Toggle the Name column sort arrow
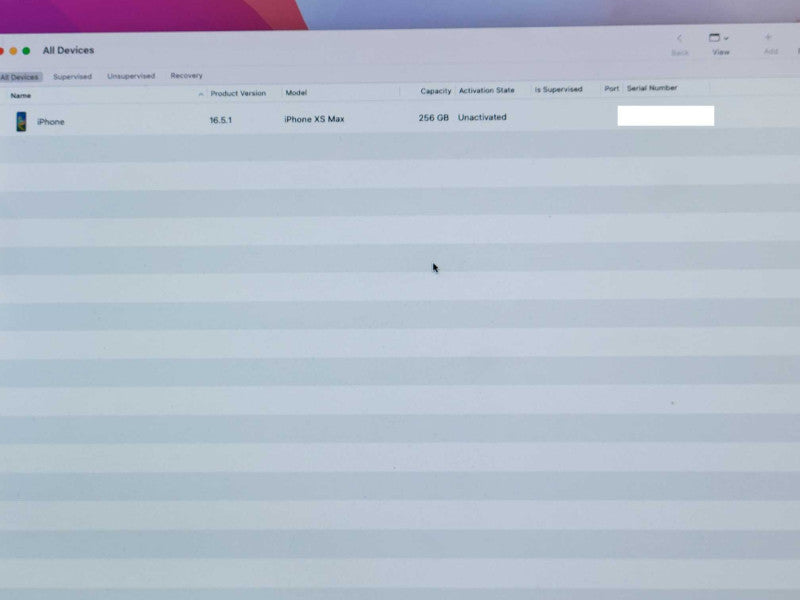Image resolution: width=800 pixels, height=600 pixels. pos(201,94)
